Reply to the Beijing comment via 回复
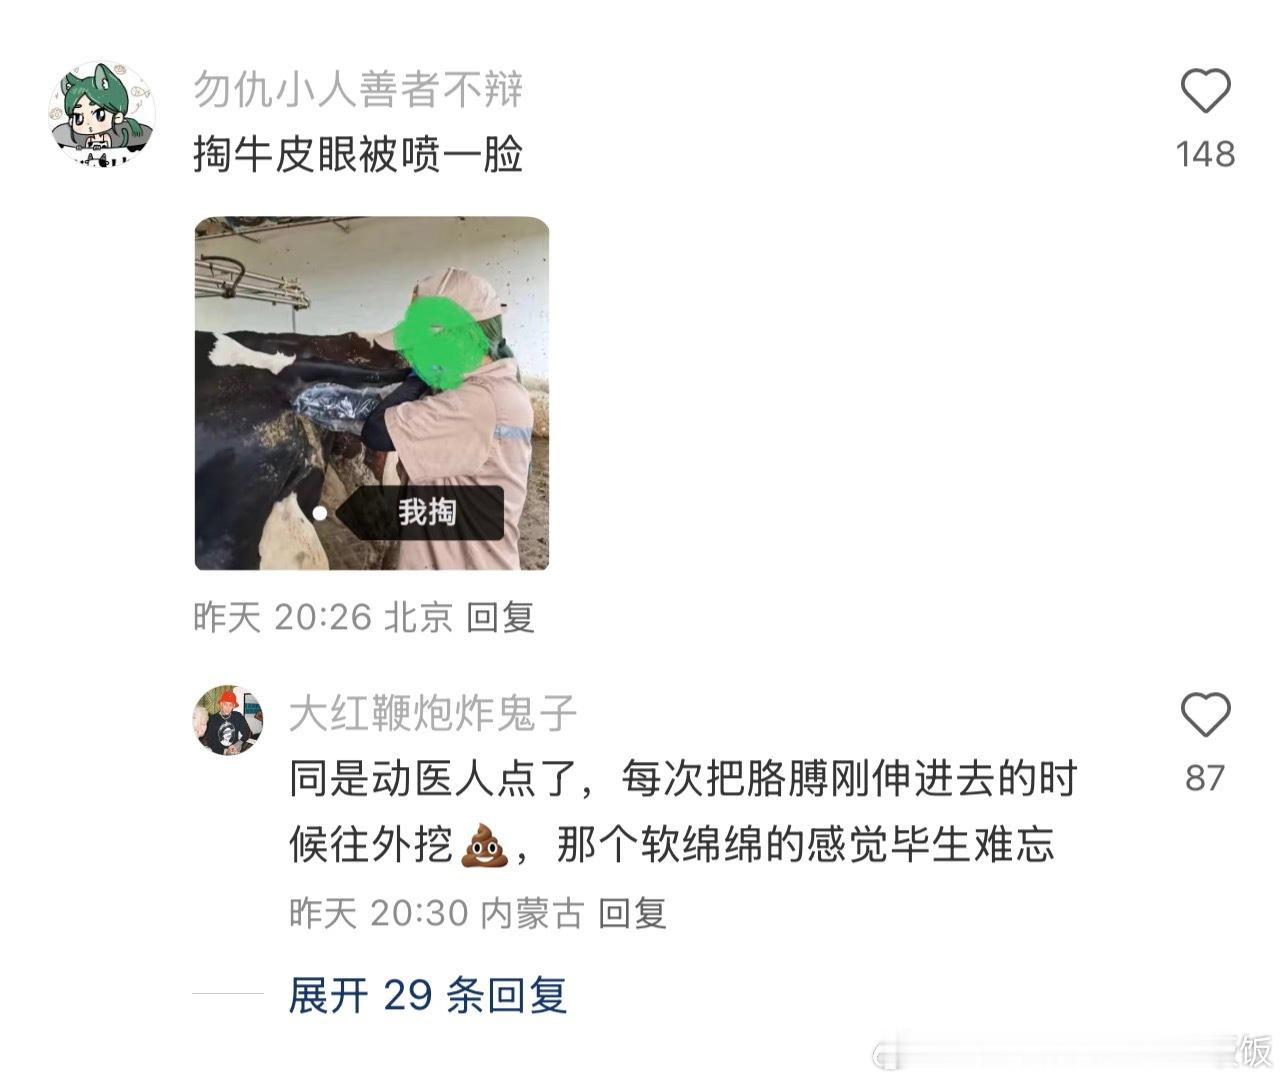1284x1083 pixels. coord(500,617)
